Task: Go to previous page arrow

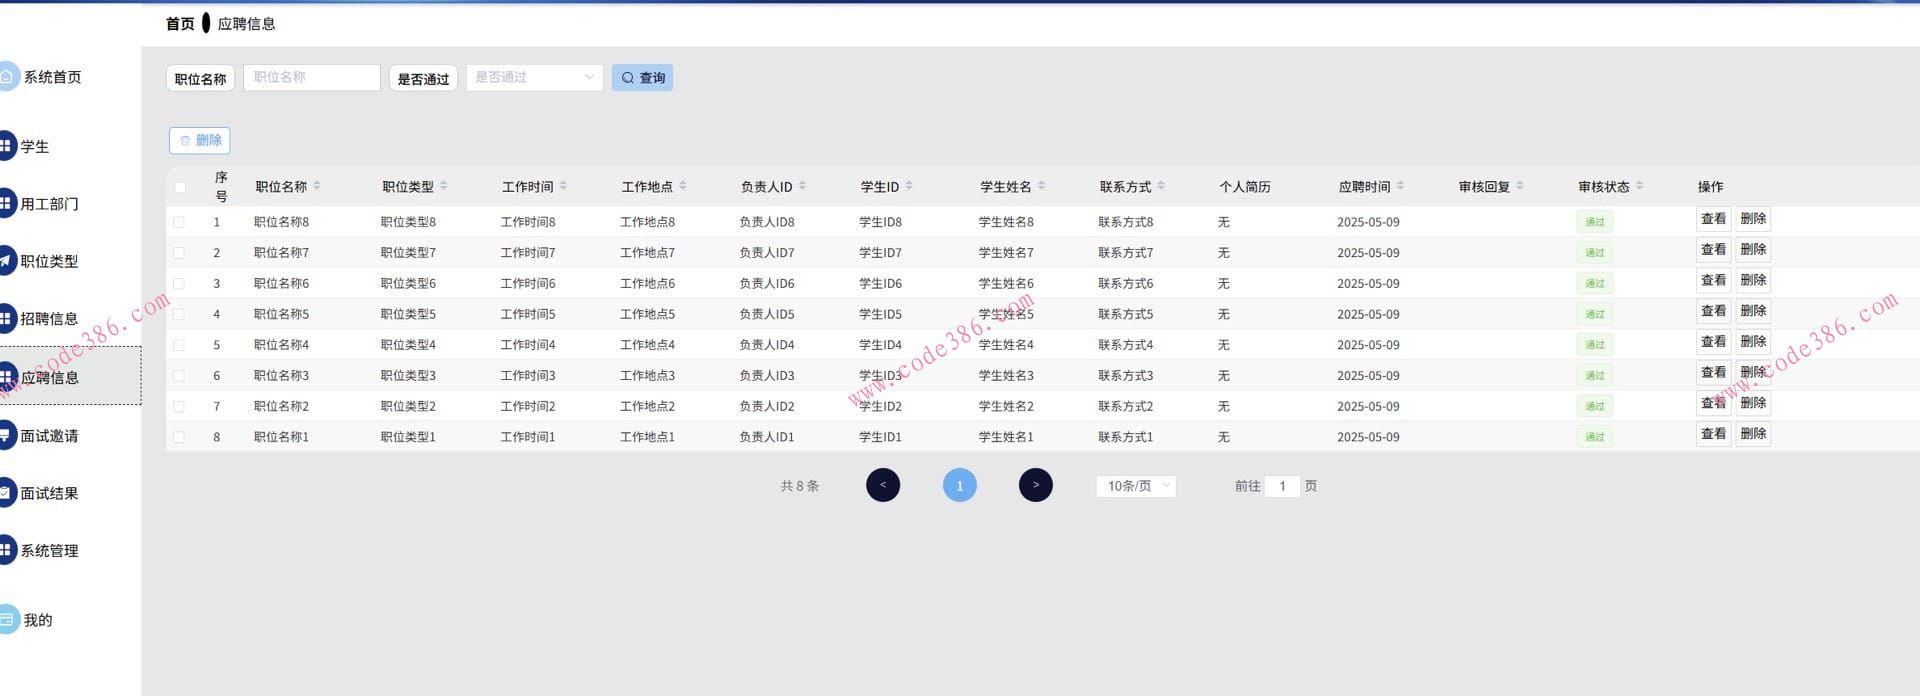Action: [x=883, y=485]
